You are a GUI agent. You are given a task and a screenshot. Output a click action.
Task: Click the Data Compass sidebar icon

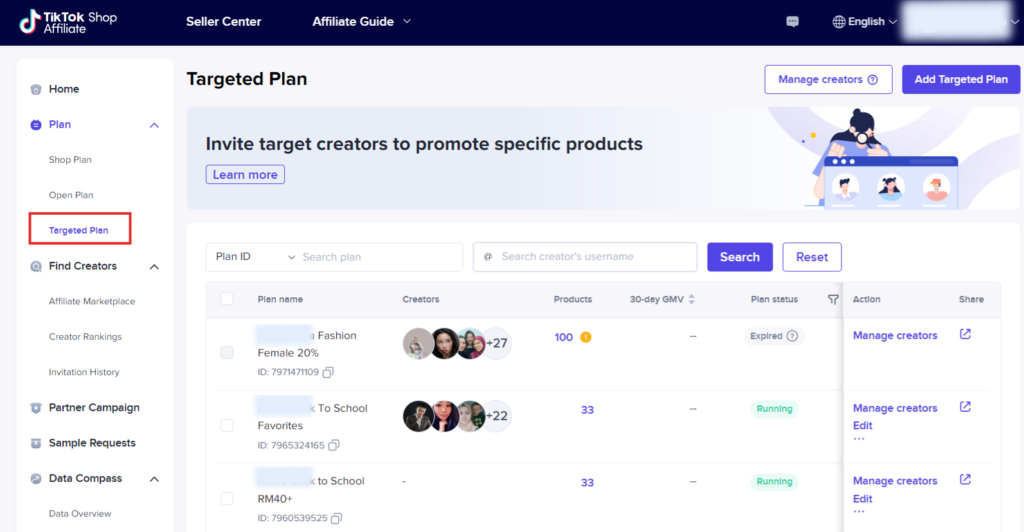36,478
